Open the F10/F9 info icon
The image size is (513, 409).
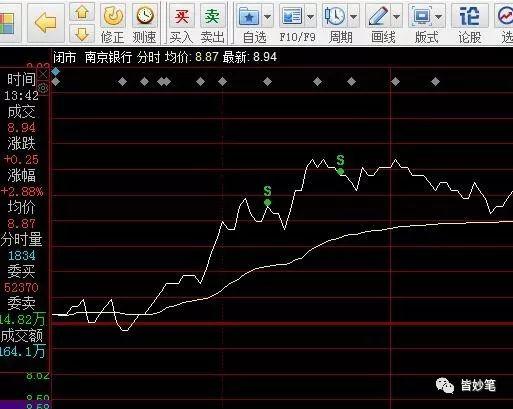(291, 16)
